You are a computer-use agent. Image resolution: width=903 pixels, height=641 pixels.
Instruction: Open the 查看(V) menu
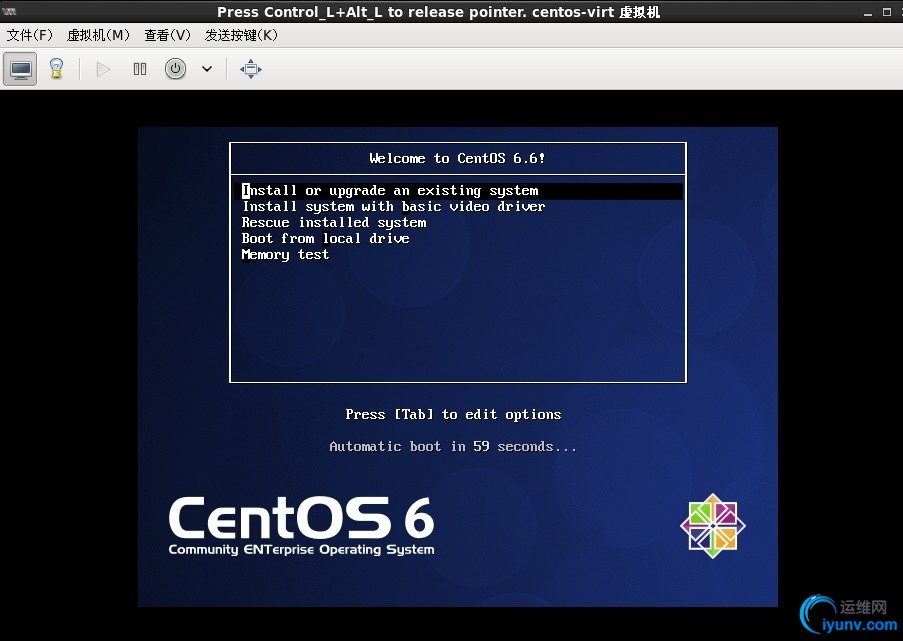[x=167, y=35]
